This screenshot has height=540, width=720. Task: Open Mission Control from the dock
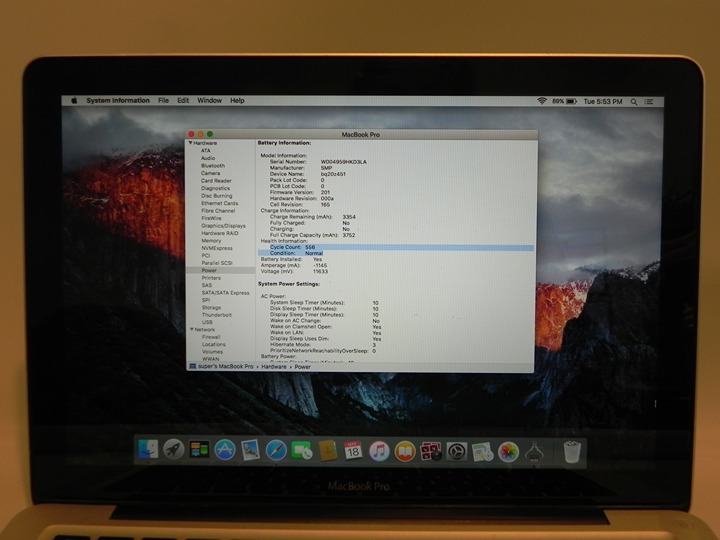[199, 450]
